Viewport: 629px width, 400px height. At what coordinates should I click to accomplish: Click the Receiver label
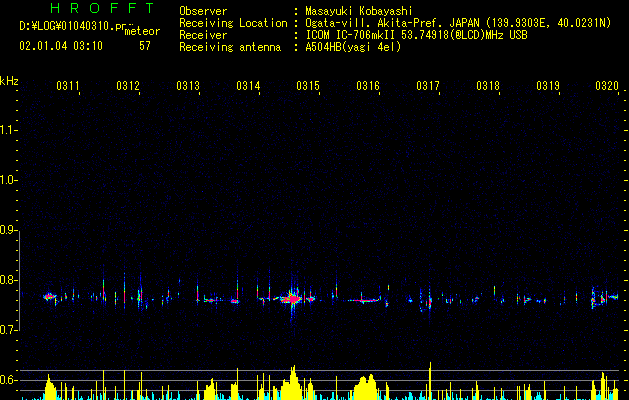pyautogui.click(x=203, y=35)
